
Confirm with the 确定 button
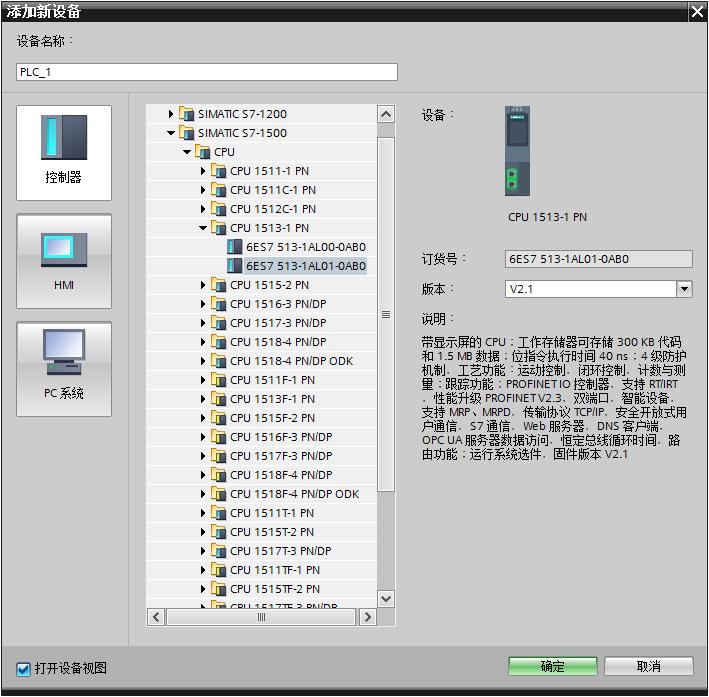pos(553,666)
